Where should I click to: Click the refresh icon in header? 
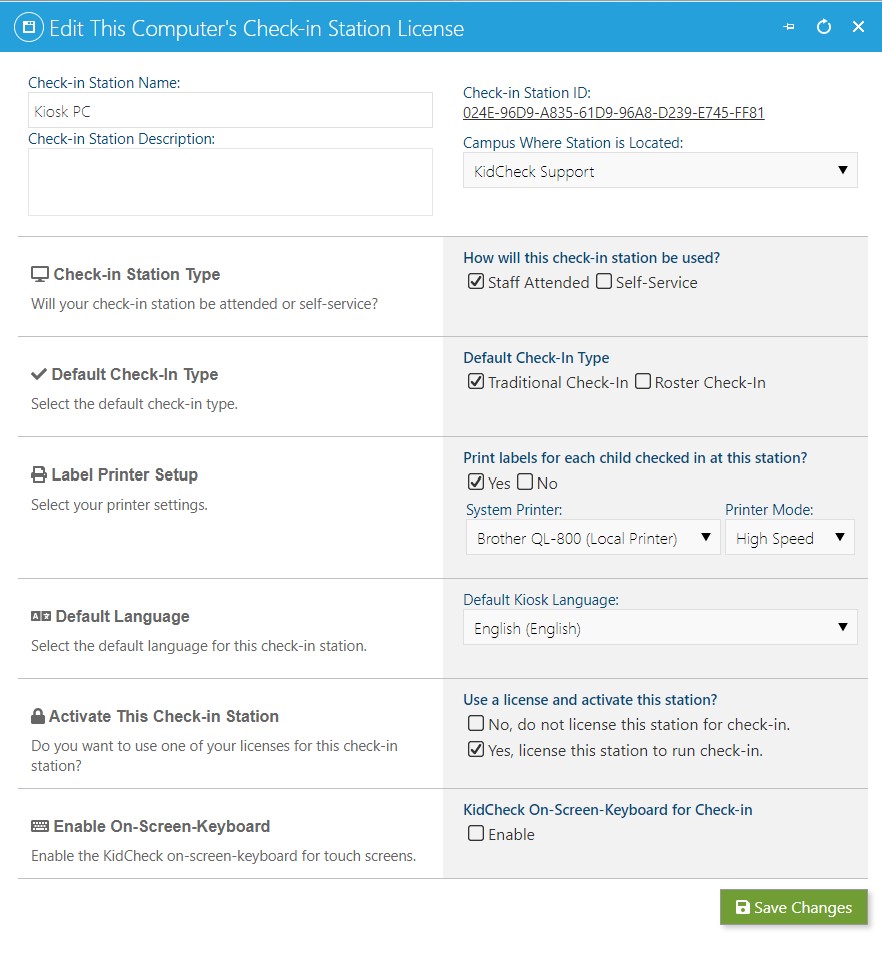pos(824,27)
